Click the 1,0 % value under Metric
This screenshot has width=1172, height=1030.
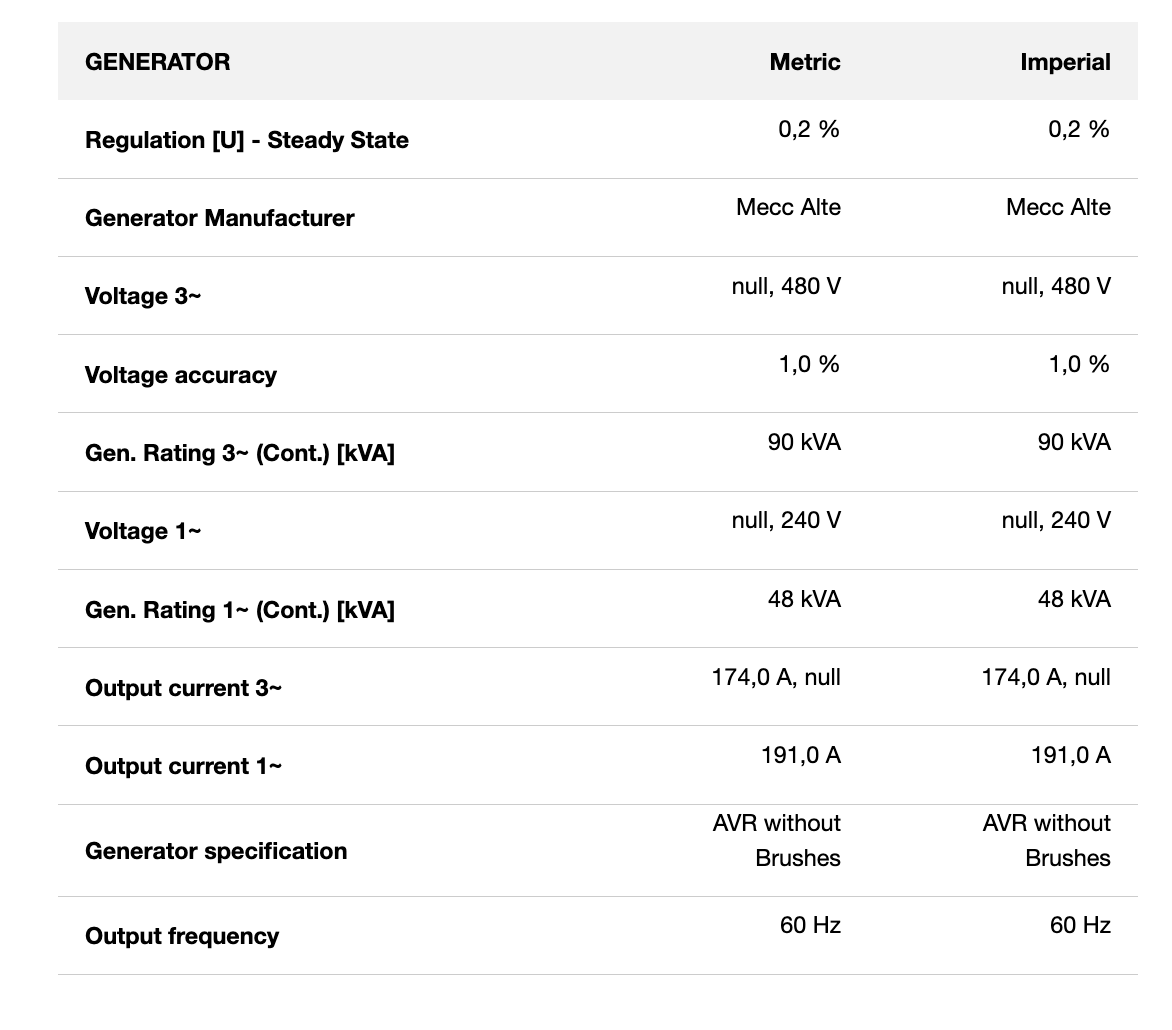pos(809,364)
